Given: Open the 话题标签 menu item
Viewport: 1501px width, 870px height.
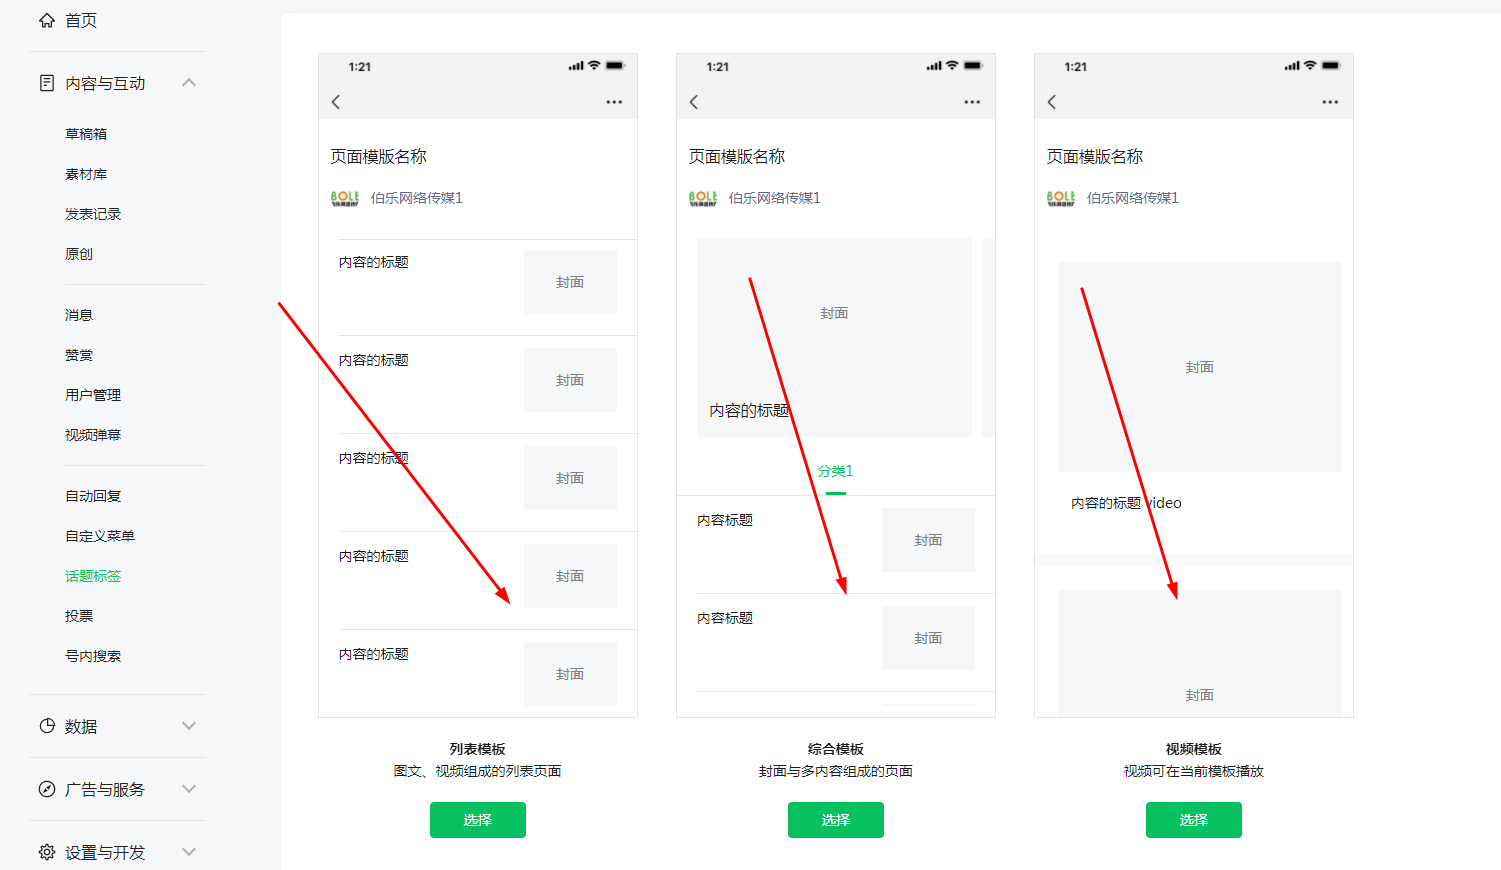Looking at the screenshot, I should point(93,576).
